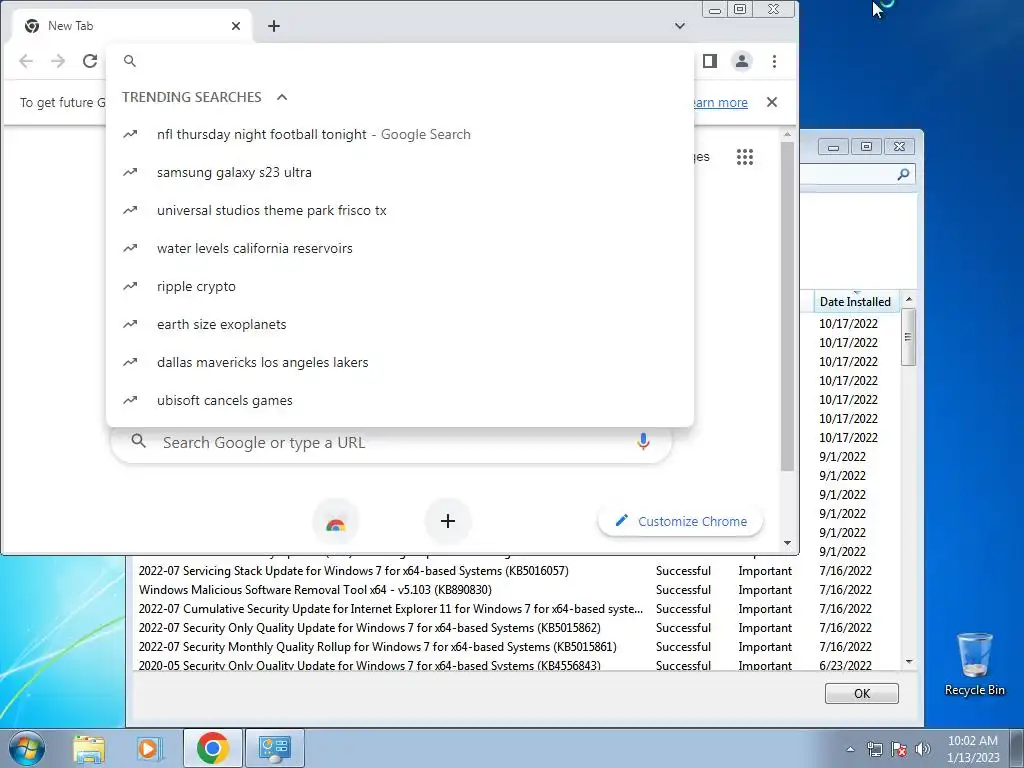Open the Windows Start menu

click(26, 748)
